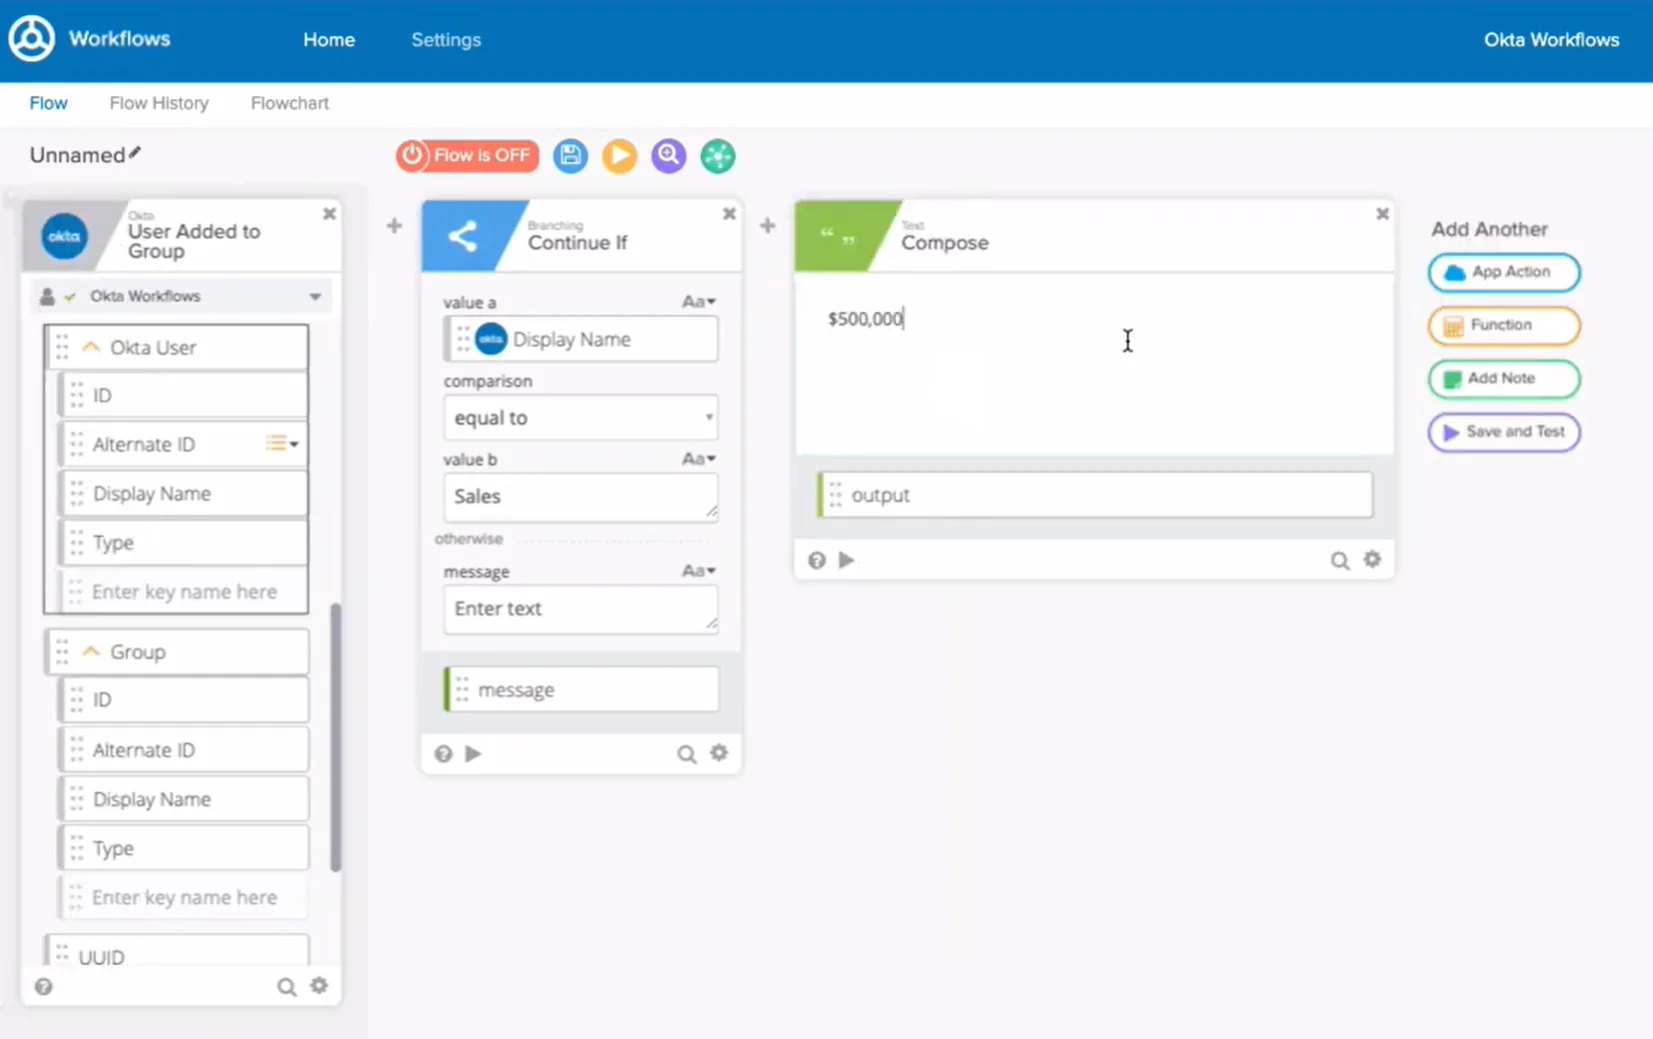The height and width of the screenshot is (1039, 1653).
Task: Open the value a type dropdown
Action: (x=698, y=301)
